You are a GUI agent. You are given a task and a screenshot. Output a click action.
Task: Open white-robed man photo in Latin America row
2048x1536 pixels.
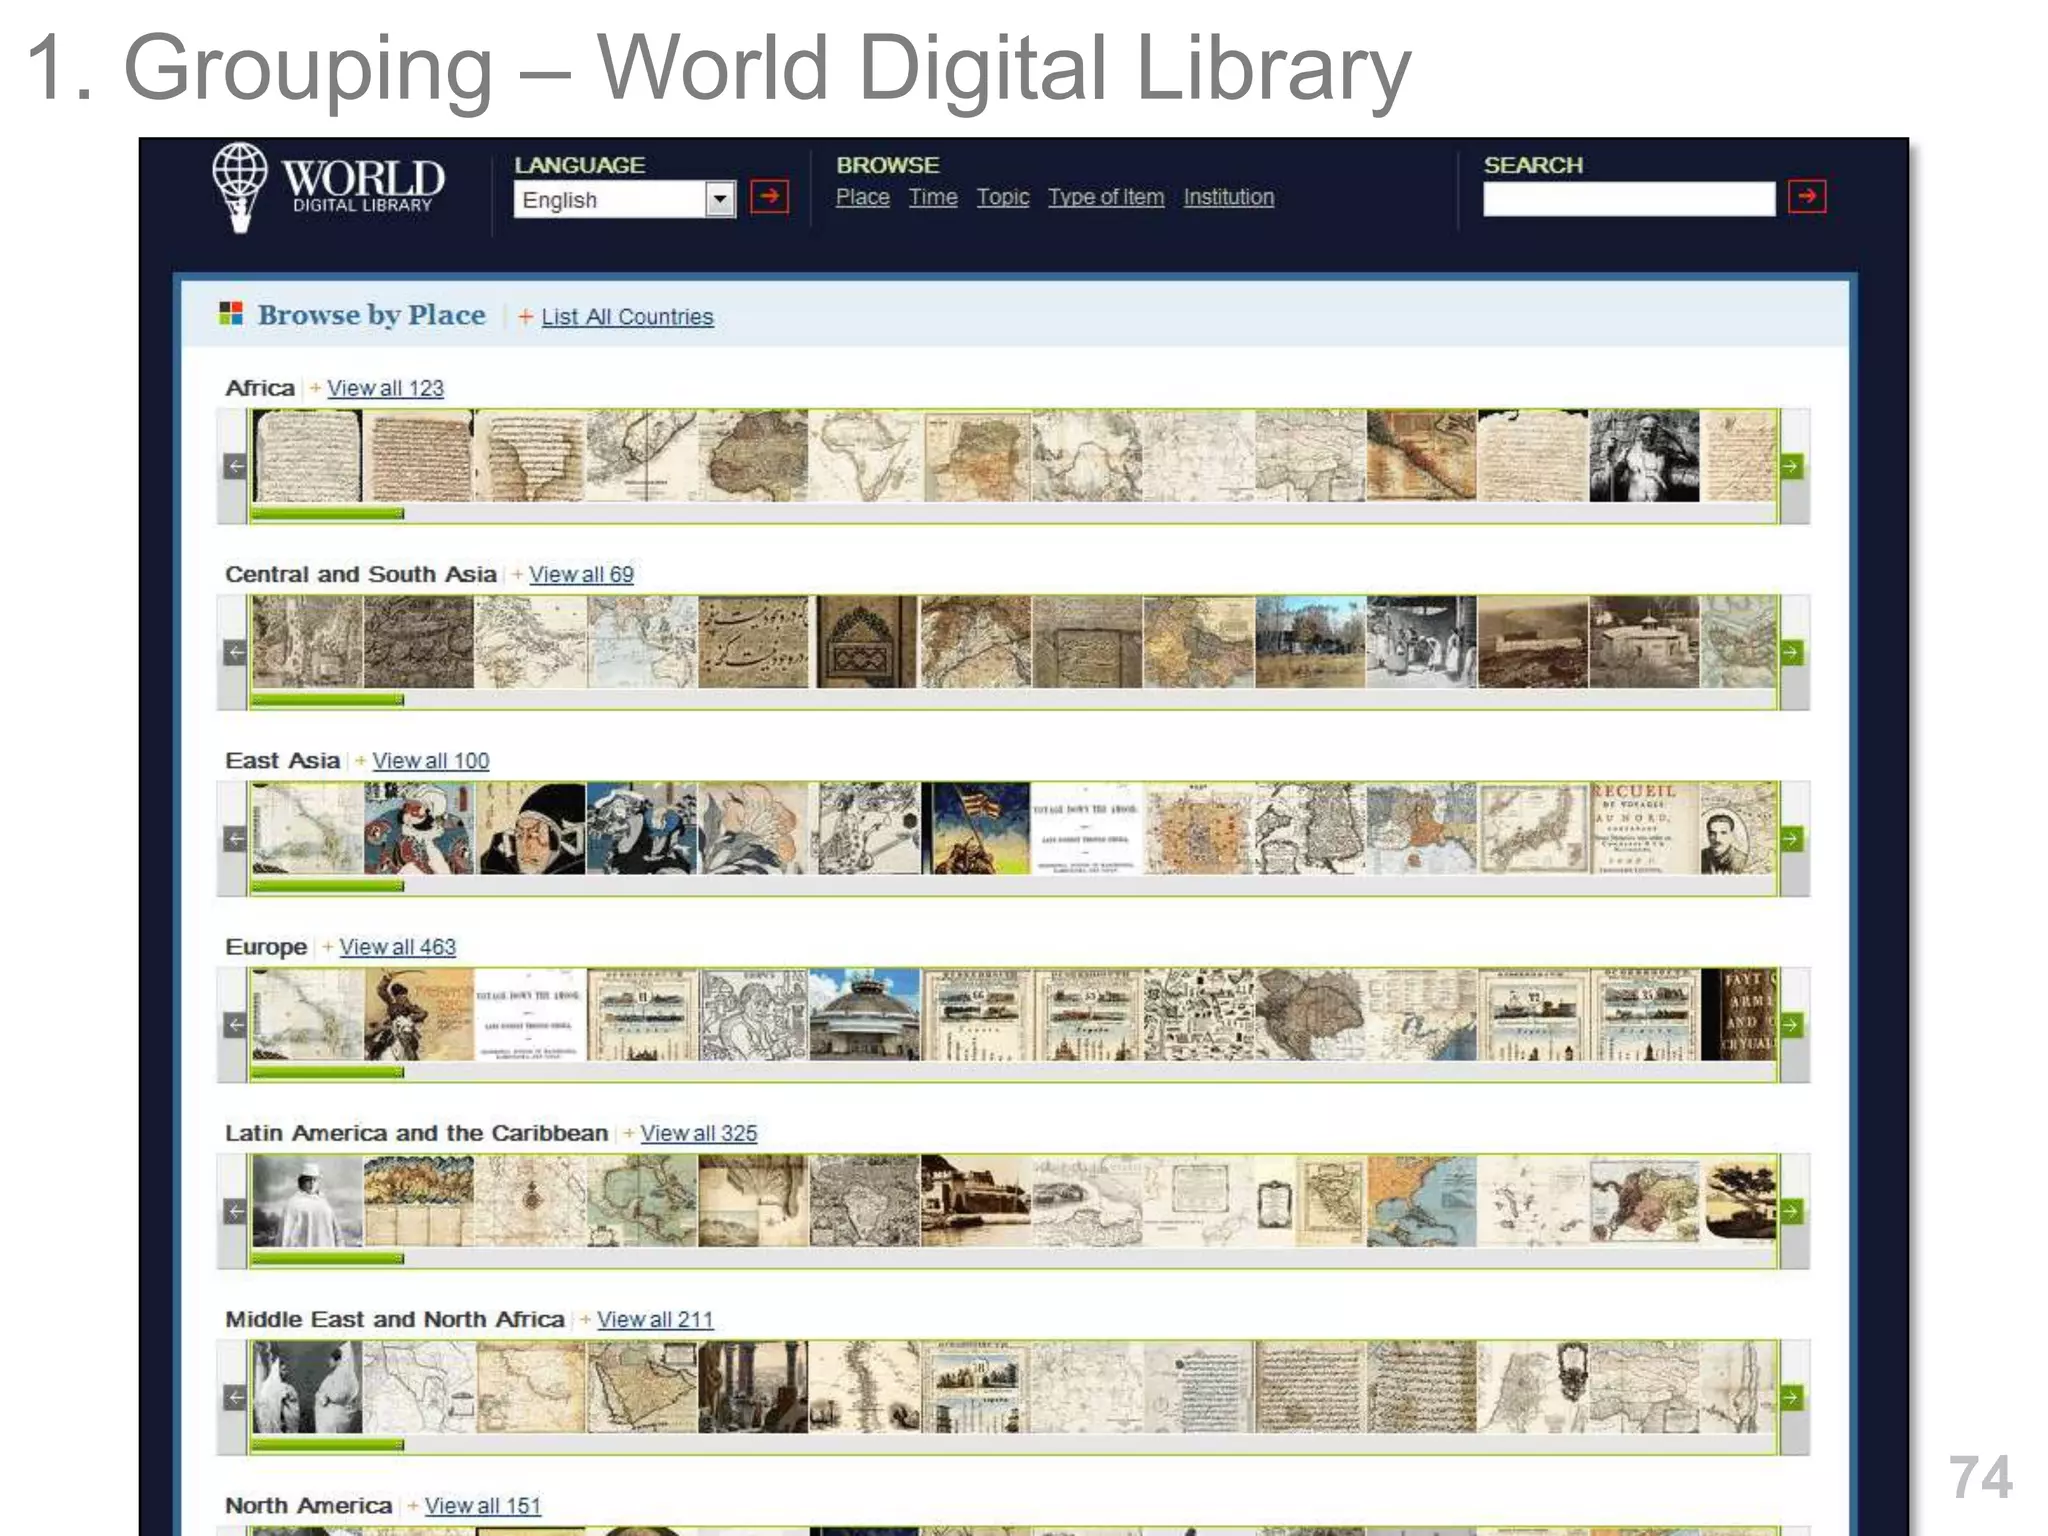(307, 1201)
